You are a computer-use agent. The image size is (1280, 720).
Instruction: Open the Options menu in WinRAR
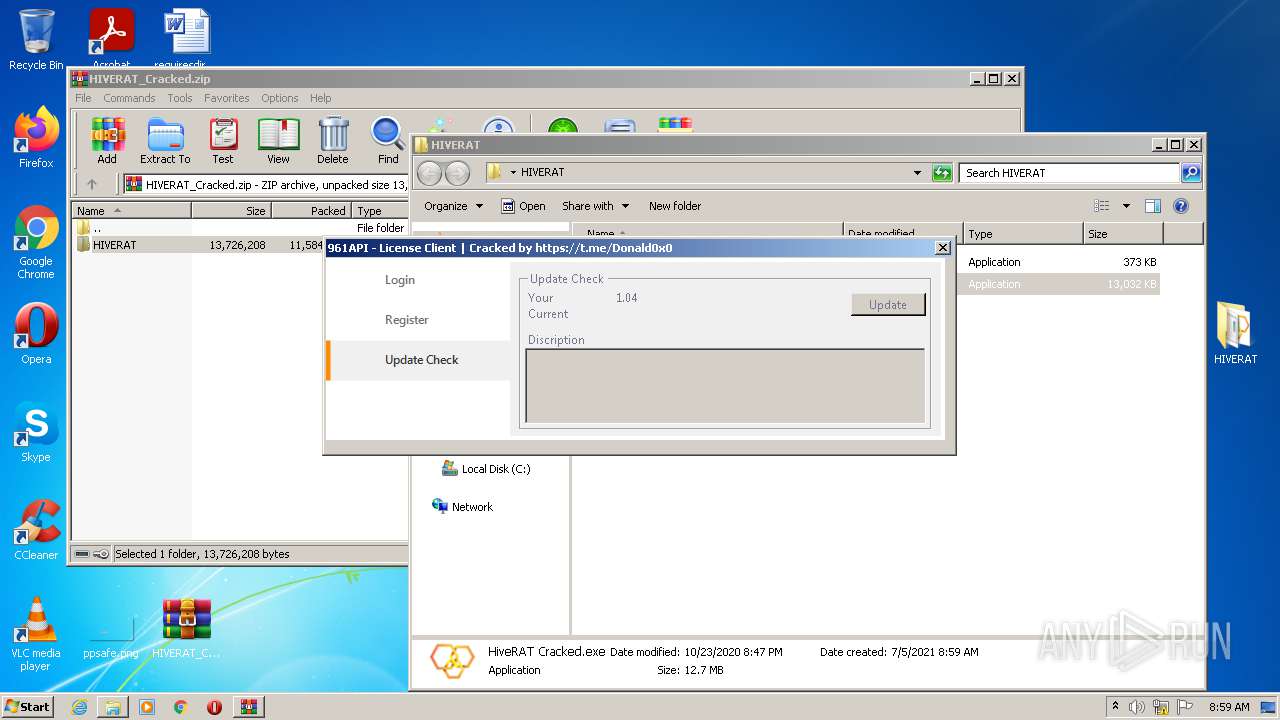(x=280, y=98)
